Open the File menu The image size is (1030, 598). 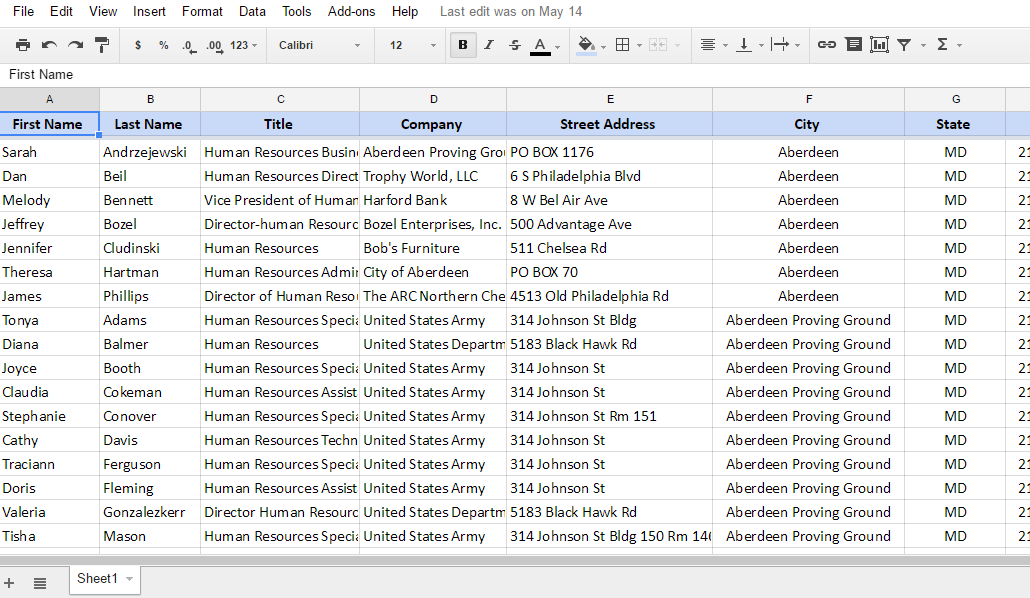tap(24, 11)
